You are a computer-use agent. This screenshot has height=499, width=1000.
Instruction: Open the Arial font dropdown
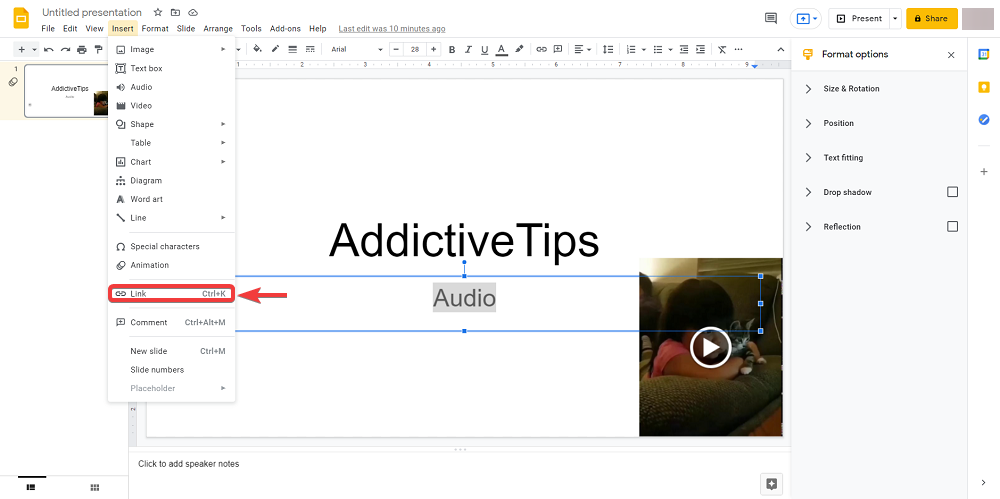pos(357,49)
